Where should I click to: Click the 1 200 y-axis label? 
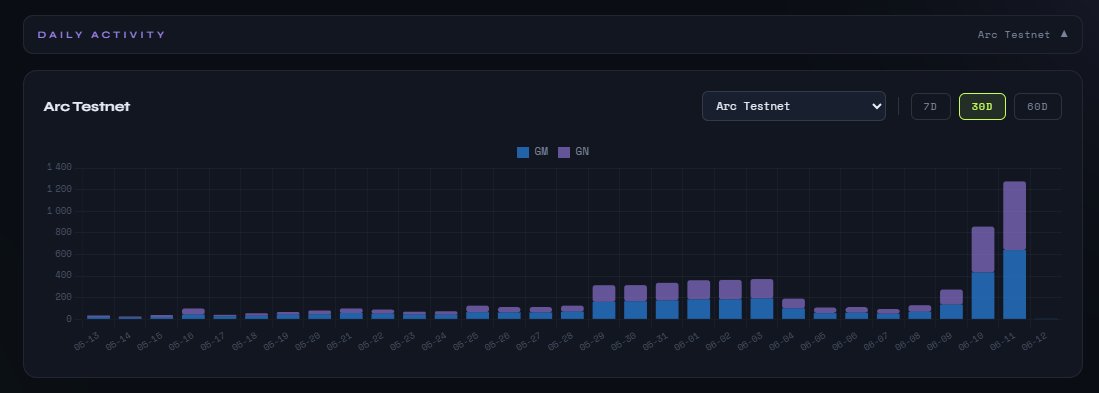(59, 189)
